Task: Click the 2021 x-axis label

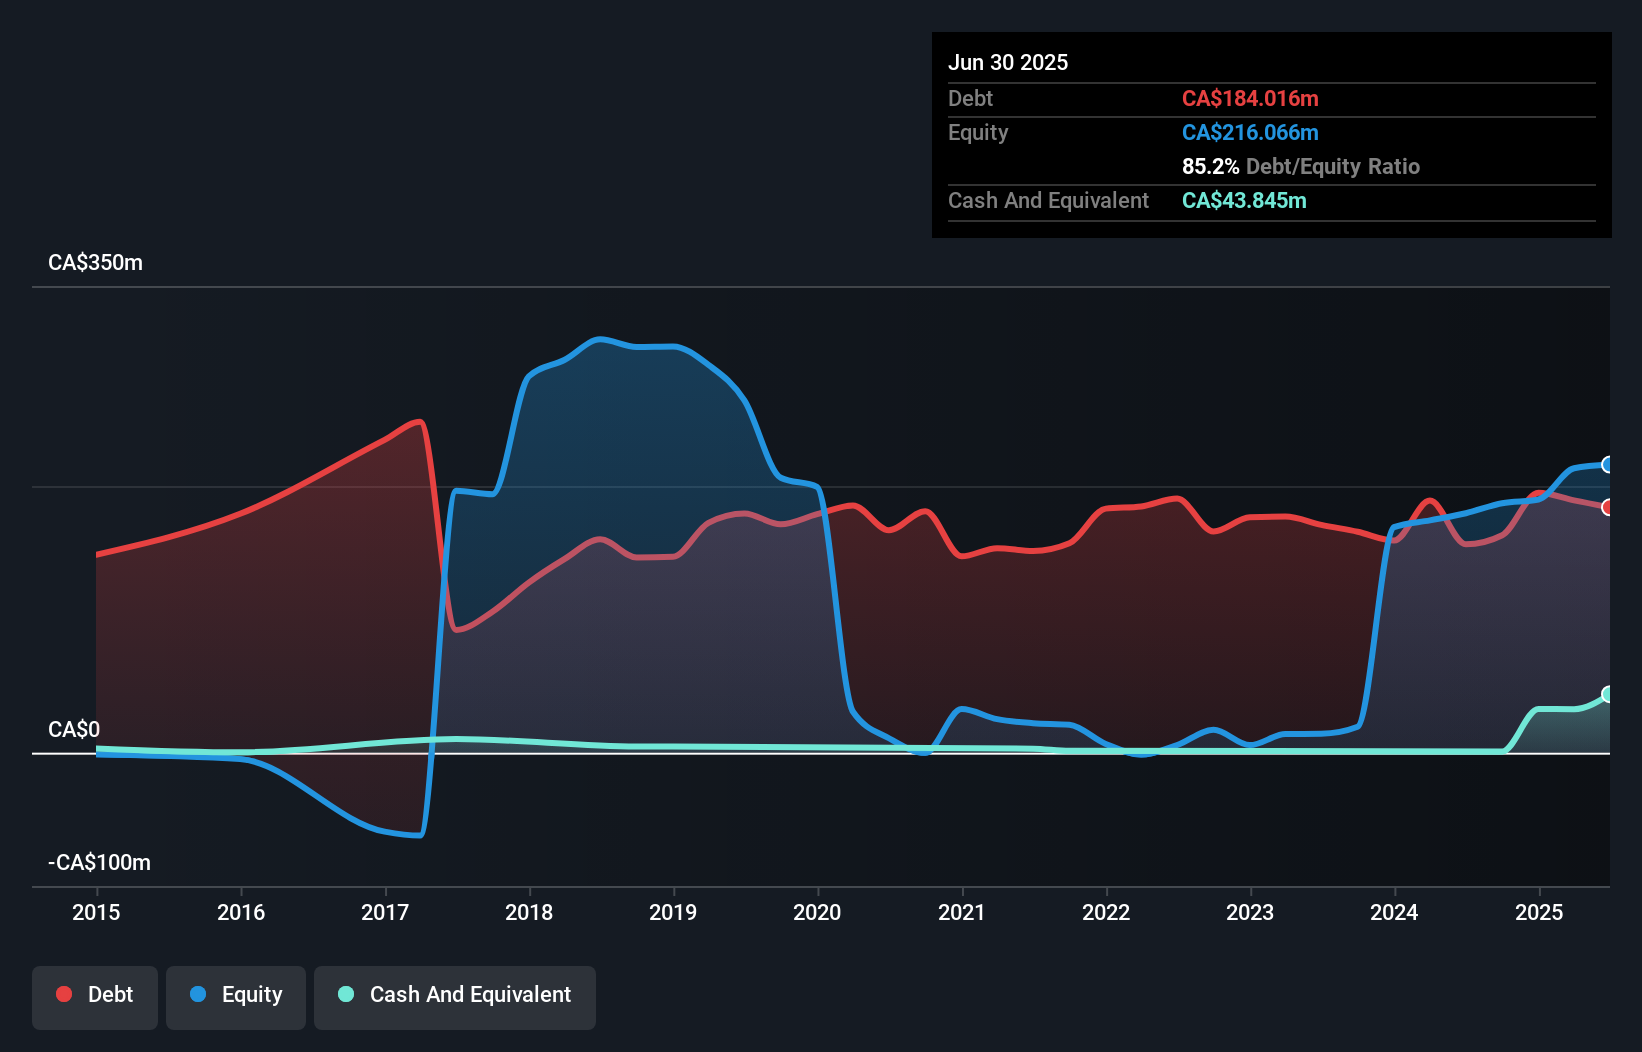Action: click(x=962, y=912)
